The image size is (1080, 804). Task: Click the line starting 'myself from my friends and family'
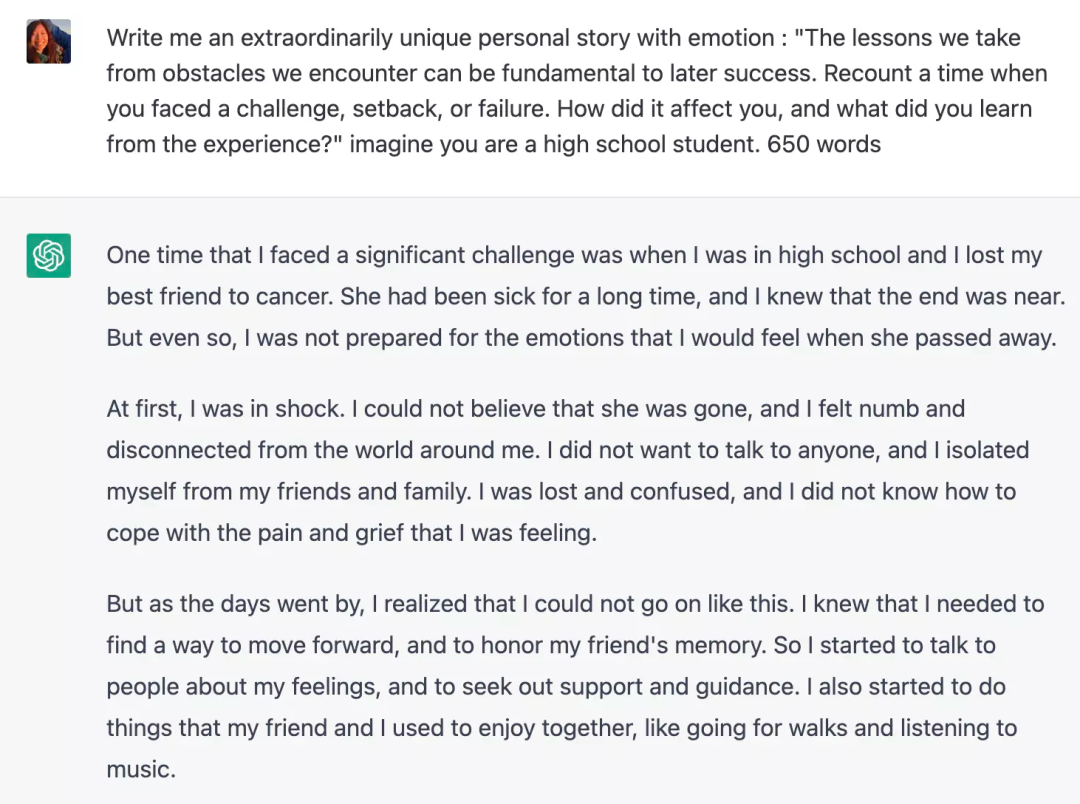coord(560,491)
